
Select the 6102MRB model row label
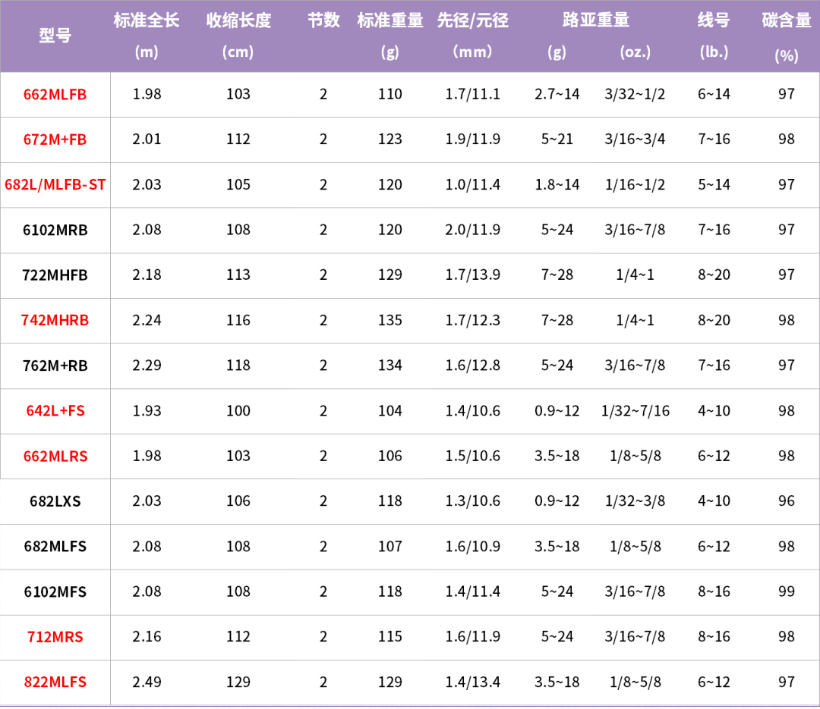point(55,230)
